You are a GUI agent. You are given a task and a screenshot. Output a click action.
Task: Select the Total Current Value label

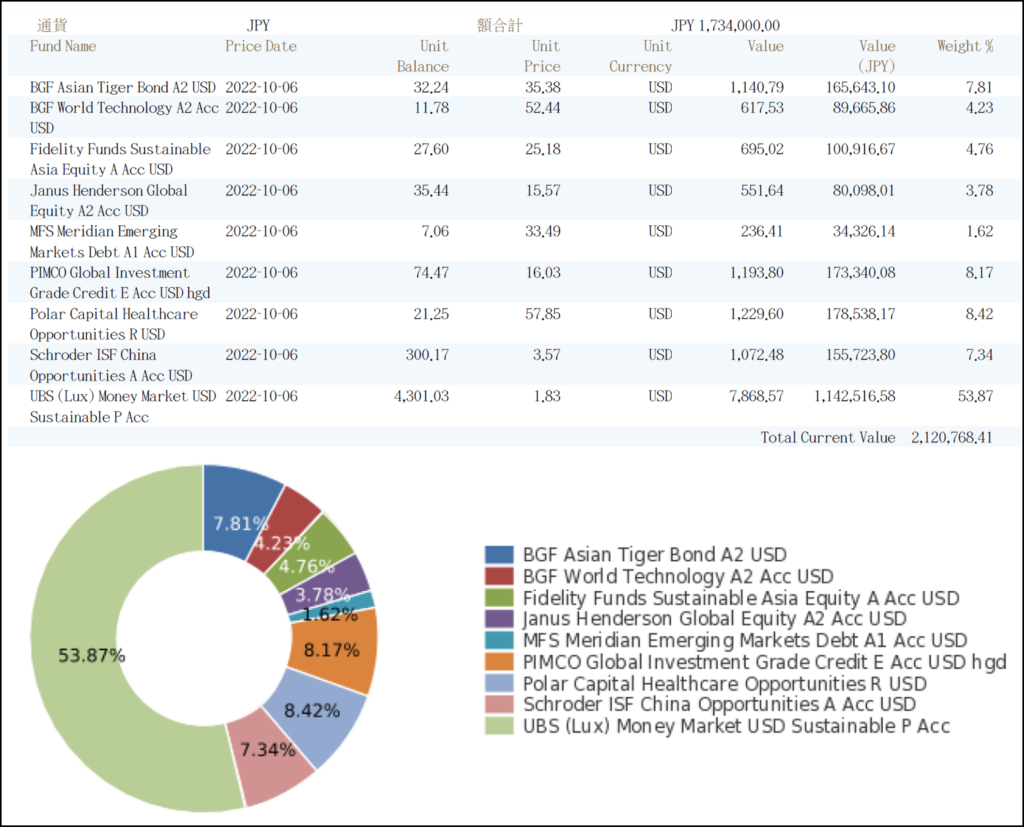[827, 438]
